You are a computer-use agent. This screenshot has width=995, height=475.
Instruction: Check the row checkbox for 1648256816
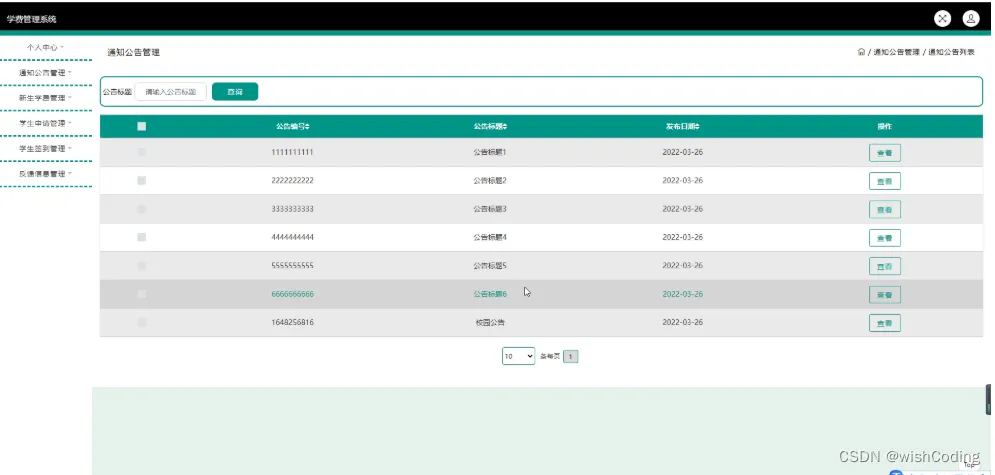[x=142, y=322]
